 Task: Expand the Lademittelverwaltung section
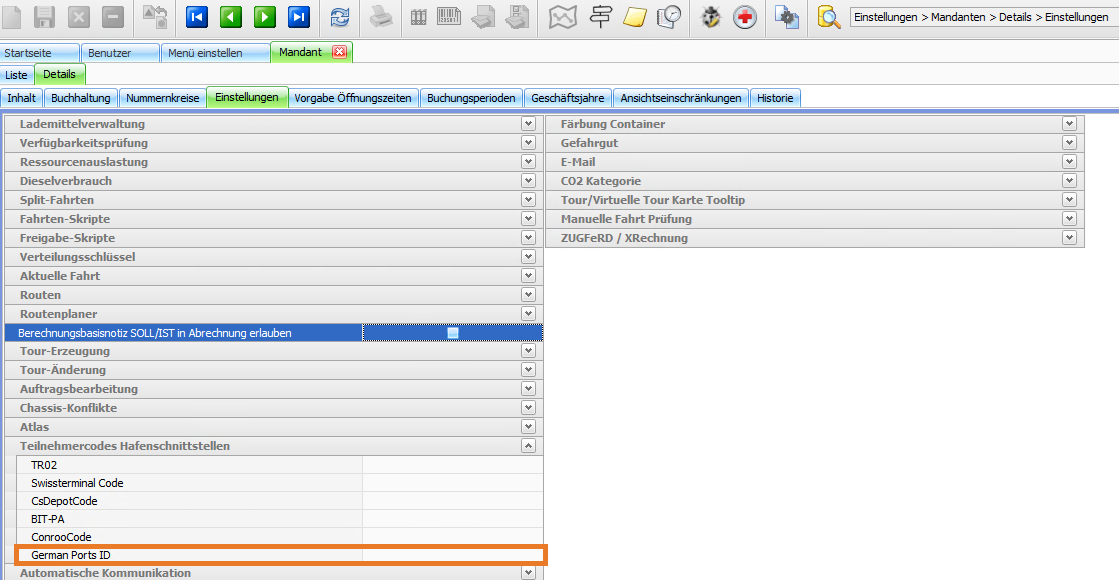point(528,124)
